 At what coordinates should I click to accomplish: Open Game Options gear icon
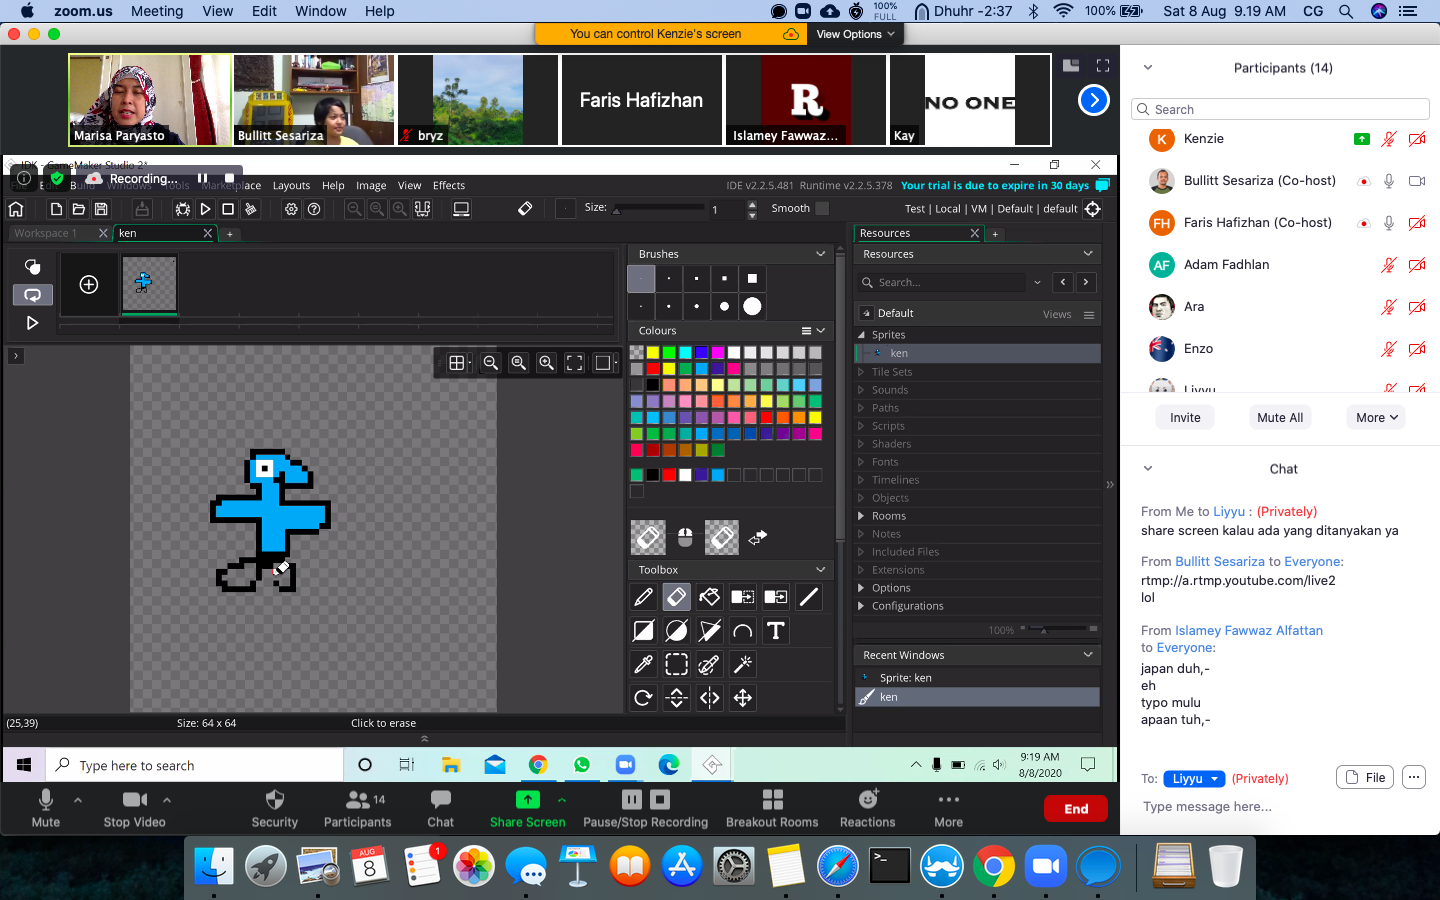coord(291,209)
